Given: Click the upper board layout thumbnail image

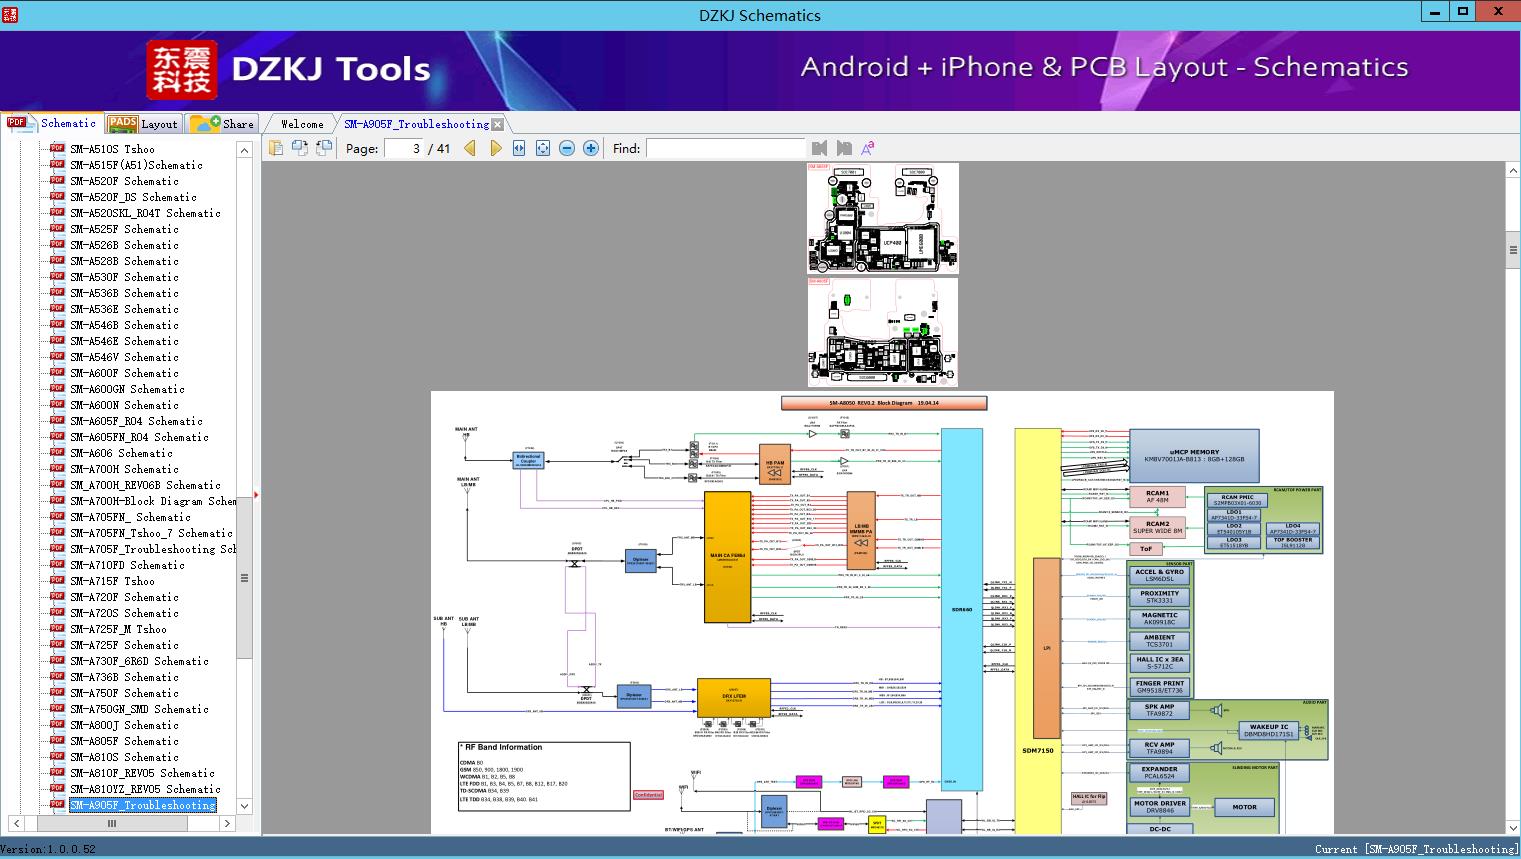Looking at the screenshot, I should [883, 218].
